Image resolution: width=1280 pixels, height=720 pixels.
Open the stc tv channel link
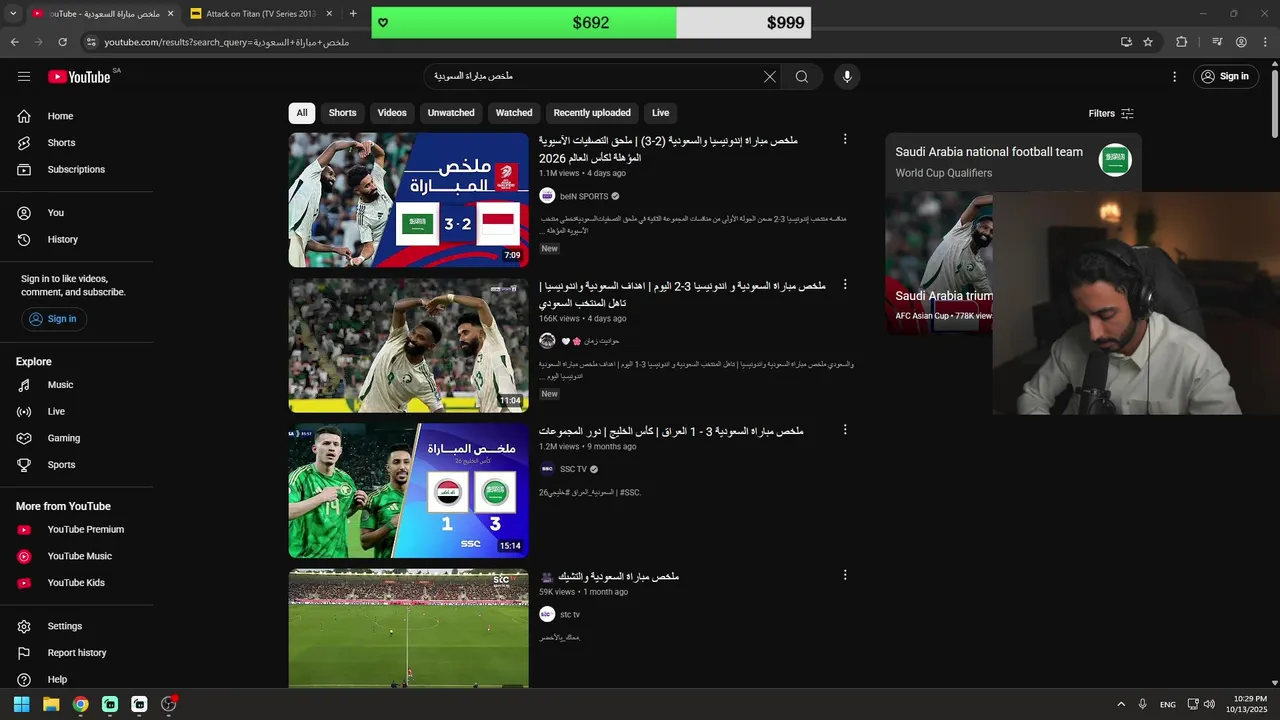570,615
